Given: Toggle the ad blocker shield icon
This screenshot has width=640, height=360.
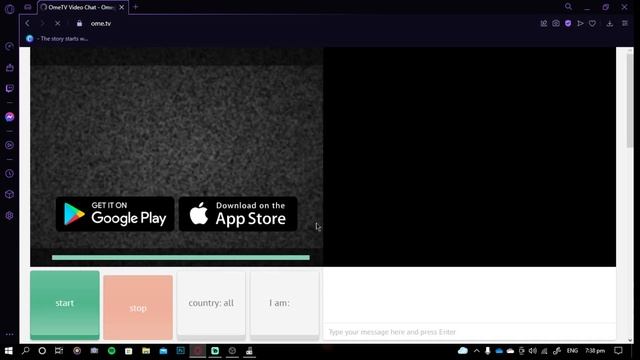Looking at the screenshot, I should coord(568,24).
